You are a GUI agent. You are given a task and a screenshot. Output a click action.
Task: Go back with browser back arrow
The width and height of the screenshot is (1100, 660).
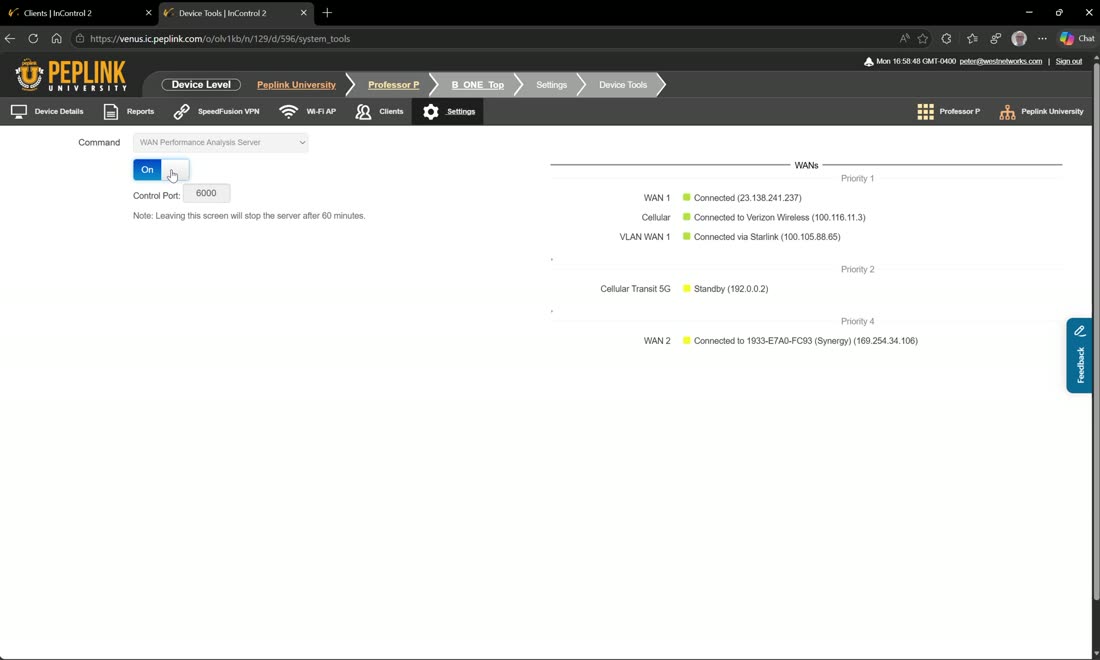click(10, 39)
